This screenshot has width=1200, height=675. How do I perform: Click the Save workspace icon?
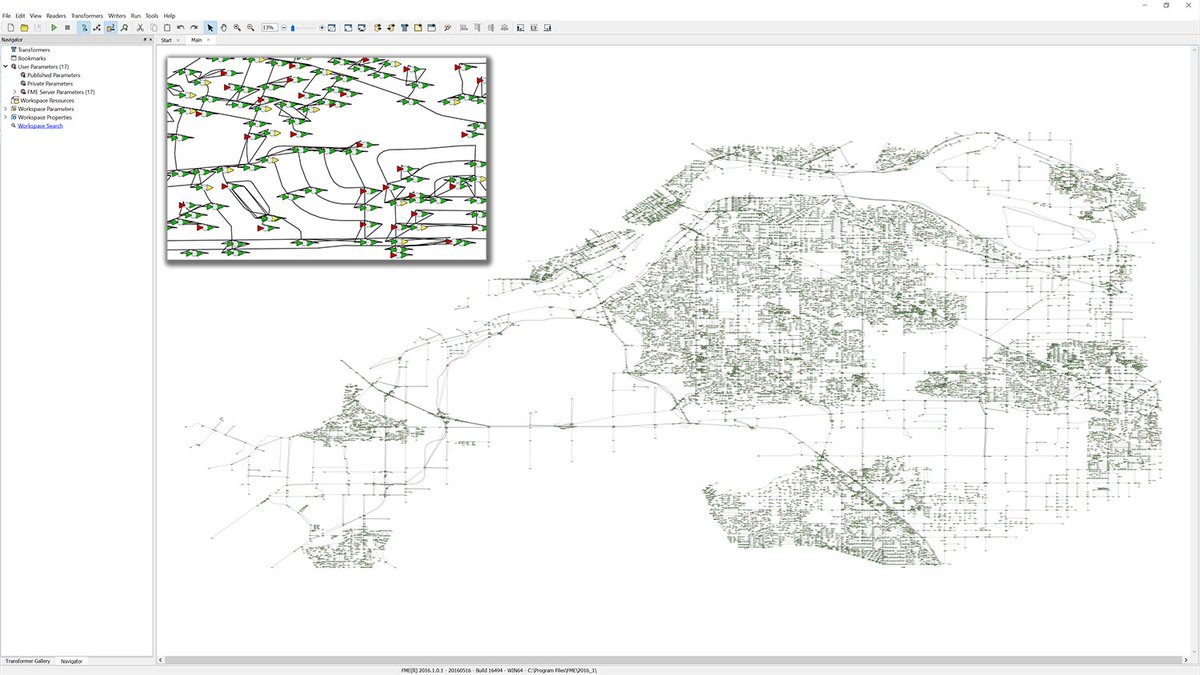click(x=39, y=27)
